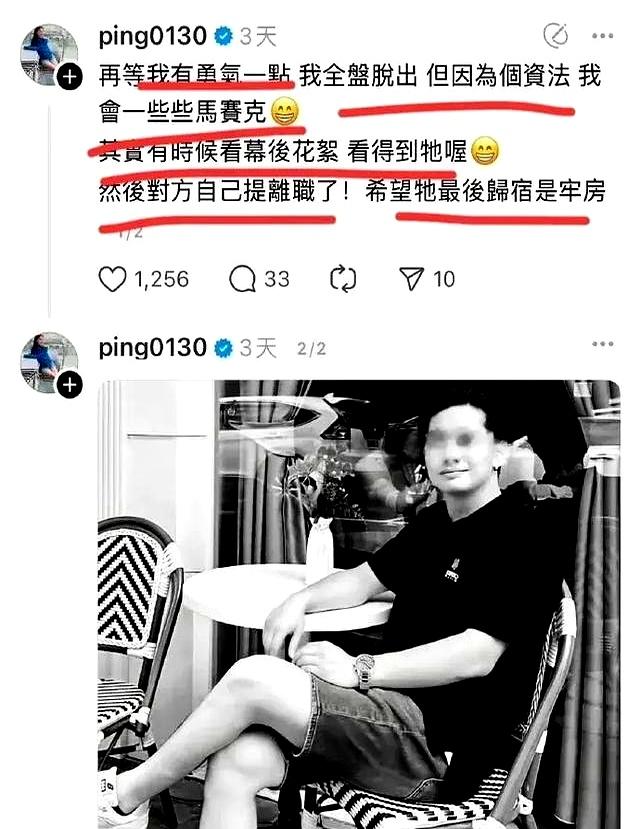Screen dimensions: 640x829
Task: Follow via plus badge on second avatar
Action: tap(69, 385)
